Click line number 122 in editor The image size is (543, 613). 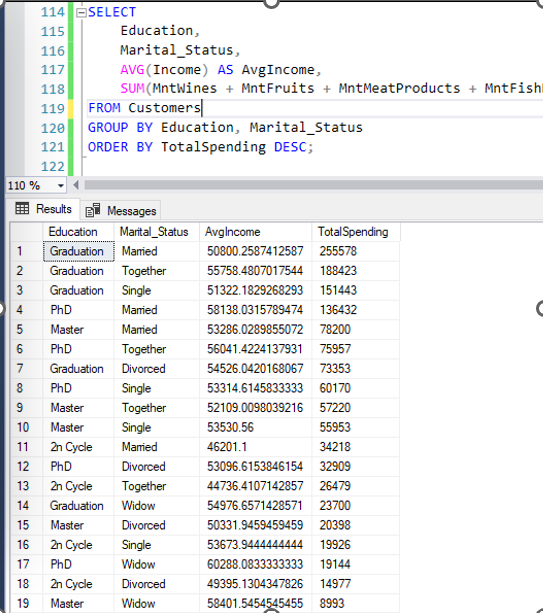(x=52, y=167)
